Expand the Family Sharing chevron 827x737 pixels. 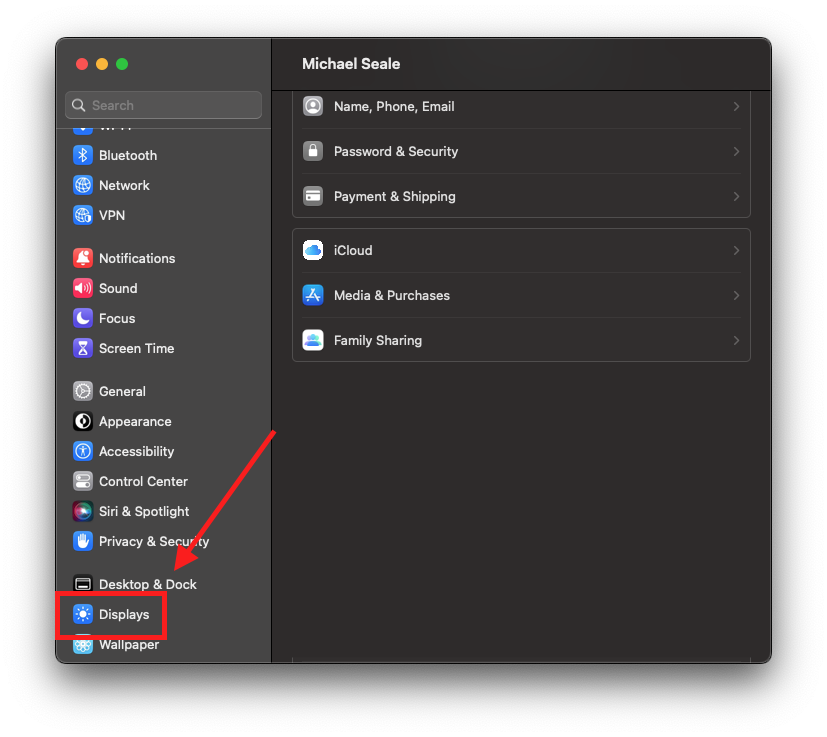[736, 340]
